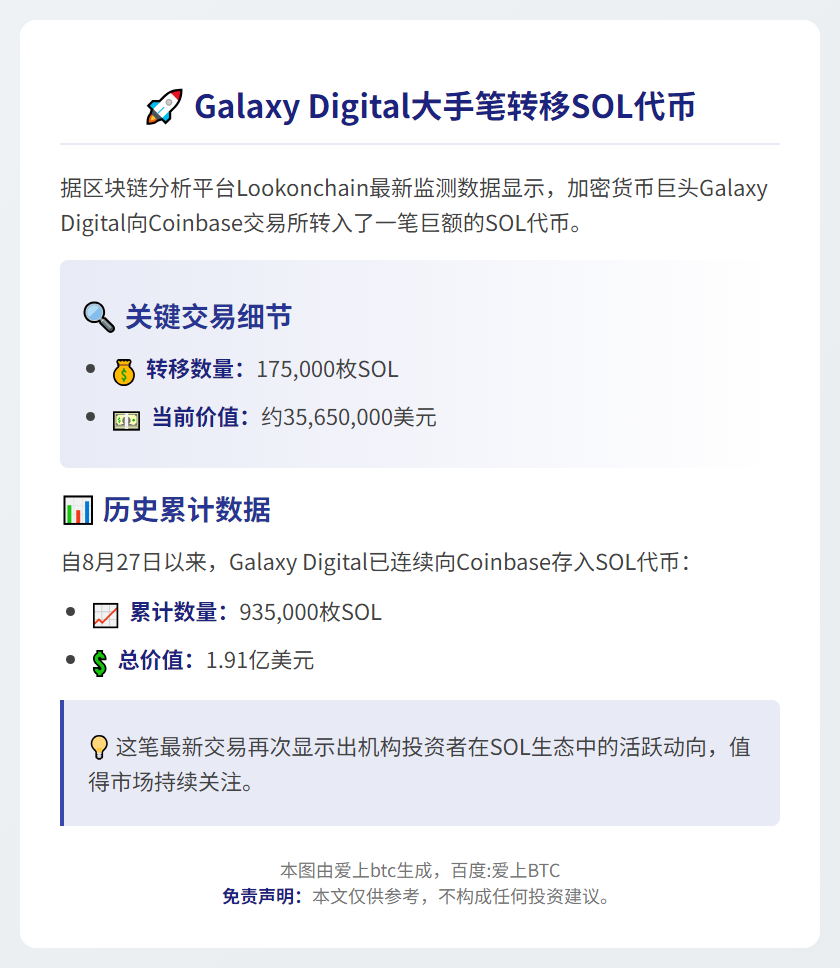The image size is (840, 968).
Task: Click the 175,000枚SOL transfer amount text
Action: pyautogui.click(x=327, y=370)
